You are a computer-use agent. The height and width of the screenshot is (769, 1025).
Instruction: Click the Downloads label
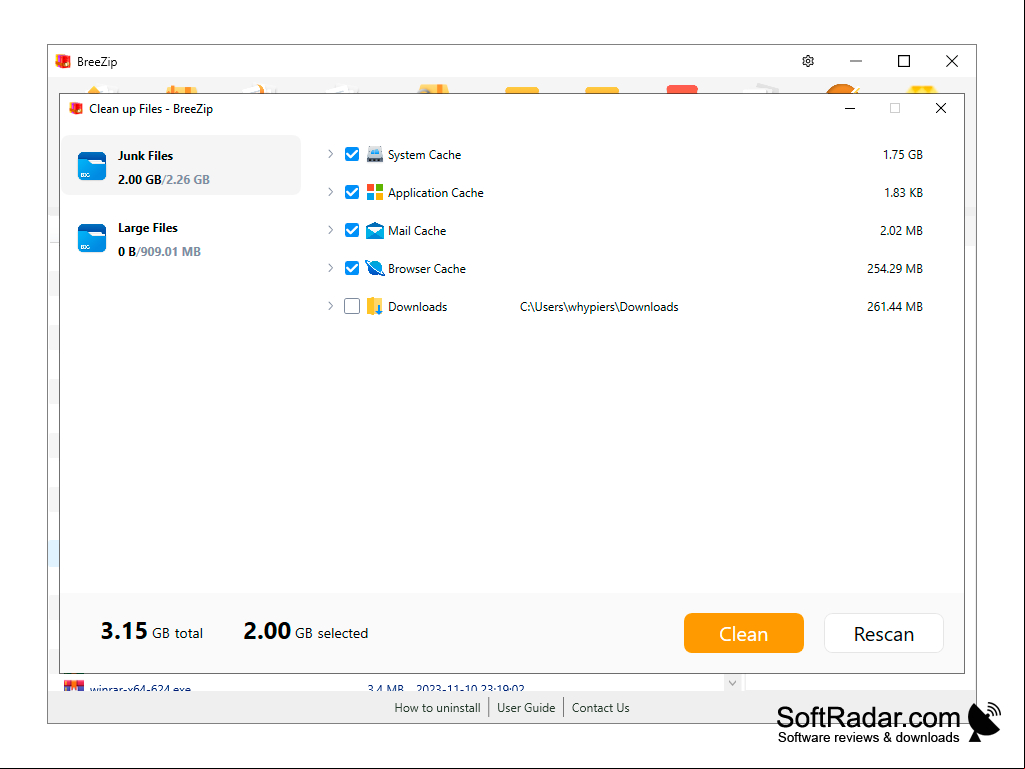[x=417, y=307]
